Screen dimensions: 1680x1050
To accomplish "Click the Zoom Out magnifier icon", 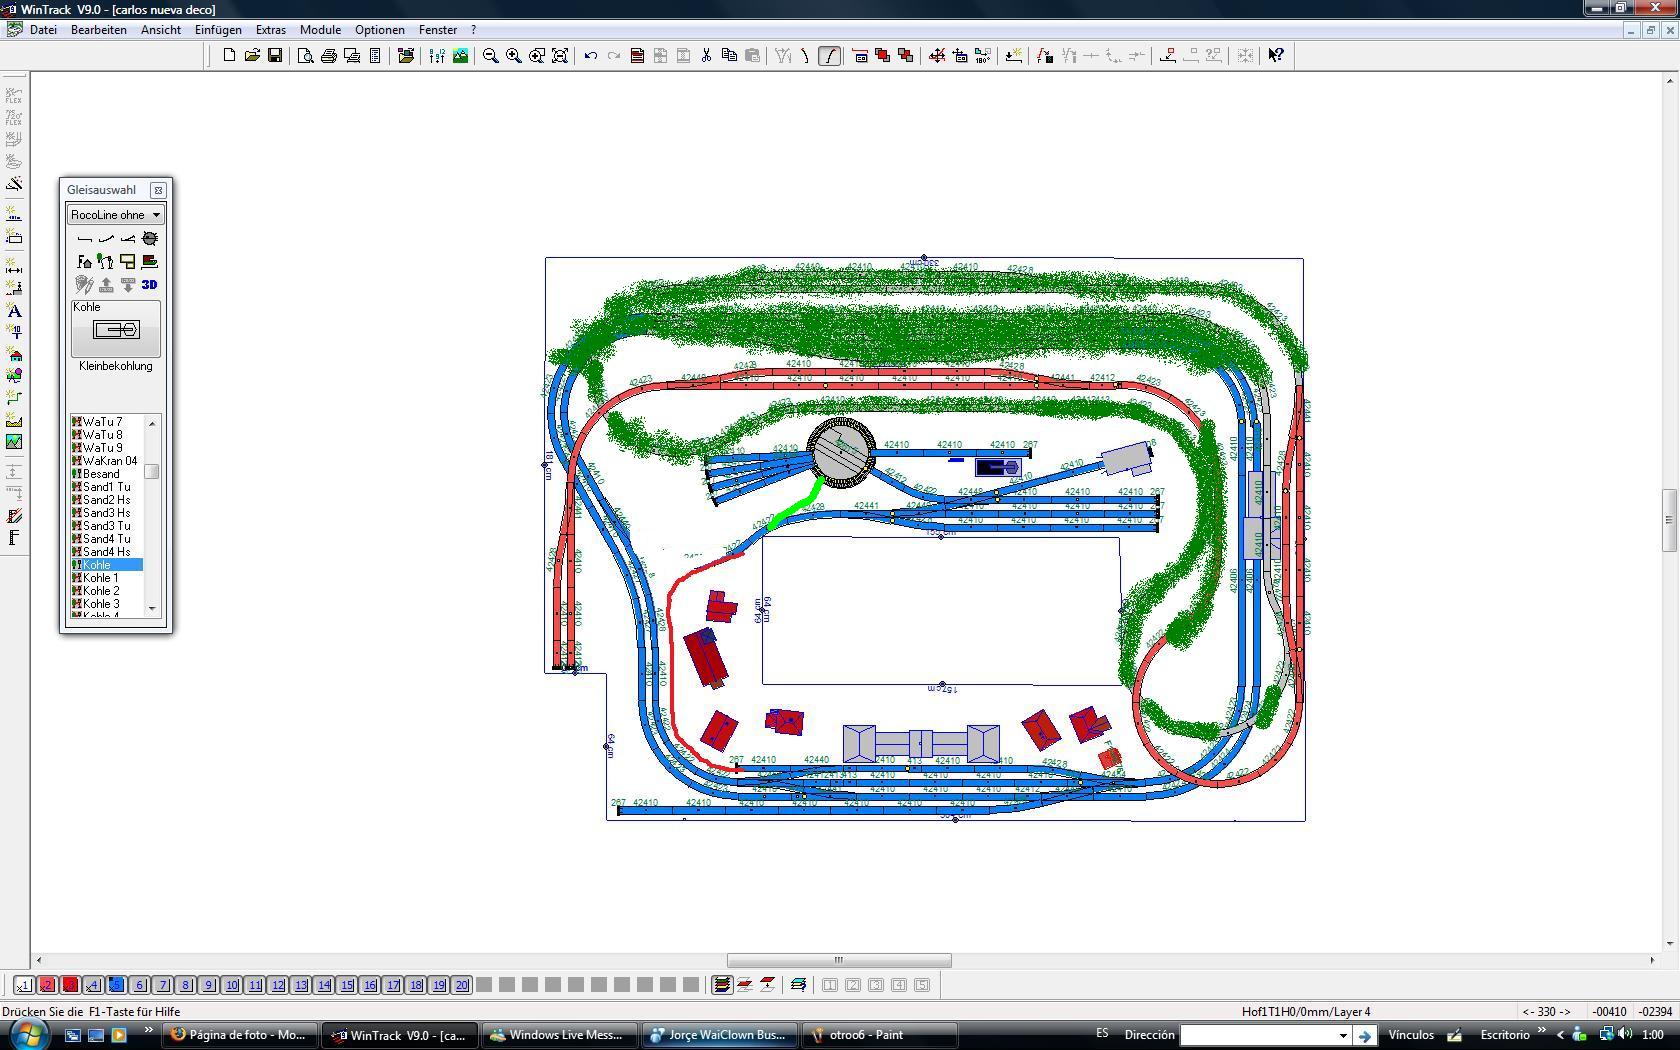I will (x=491, y=56).
